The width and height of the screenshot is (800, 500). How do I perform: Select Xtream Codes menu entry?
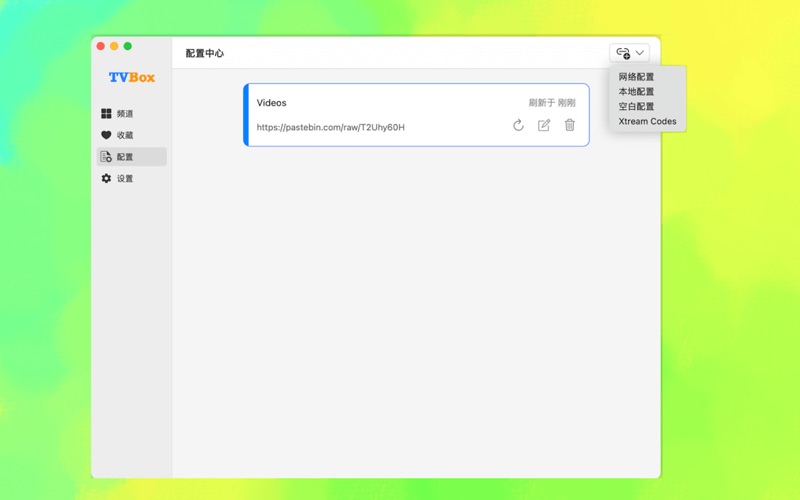point(647,121)
